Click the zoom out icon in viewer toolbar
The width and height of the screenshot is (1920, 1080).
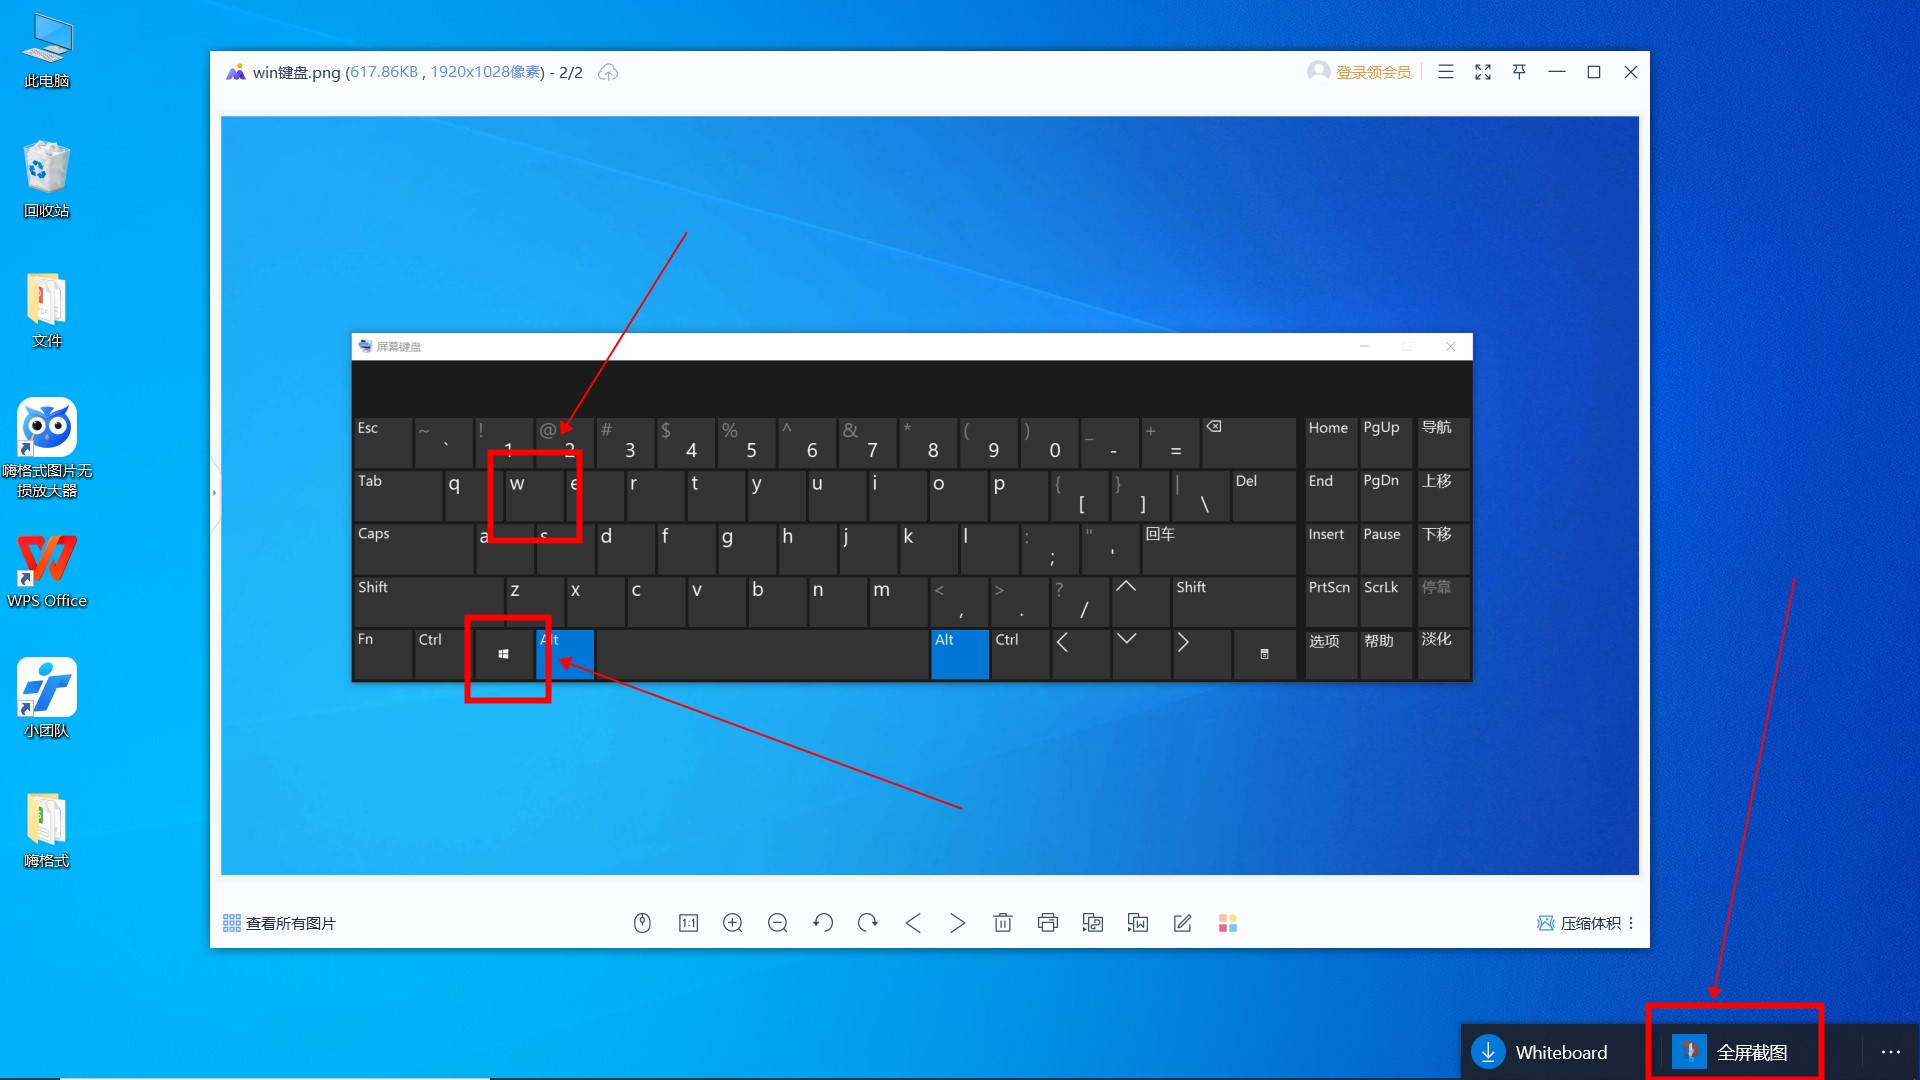coord(779,923)
